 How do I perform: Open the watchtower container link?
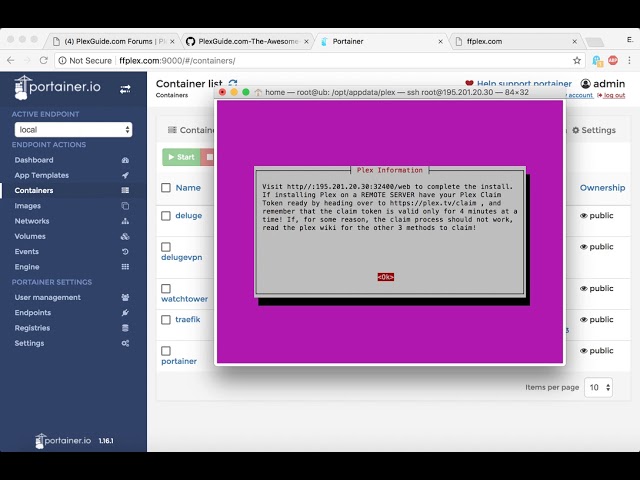point(184,299)
